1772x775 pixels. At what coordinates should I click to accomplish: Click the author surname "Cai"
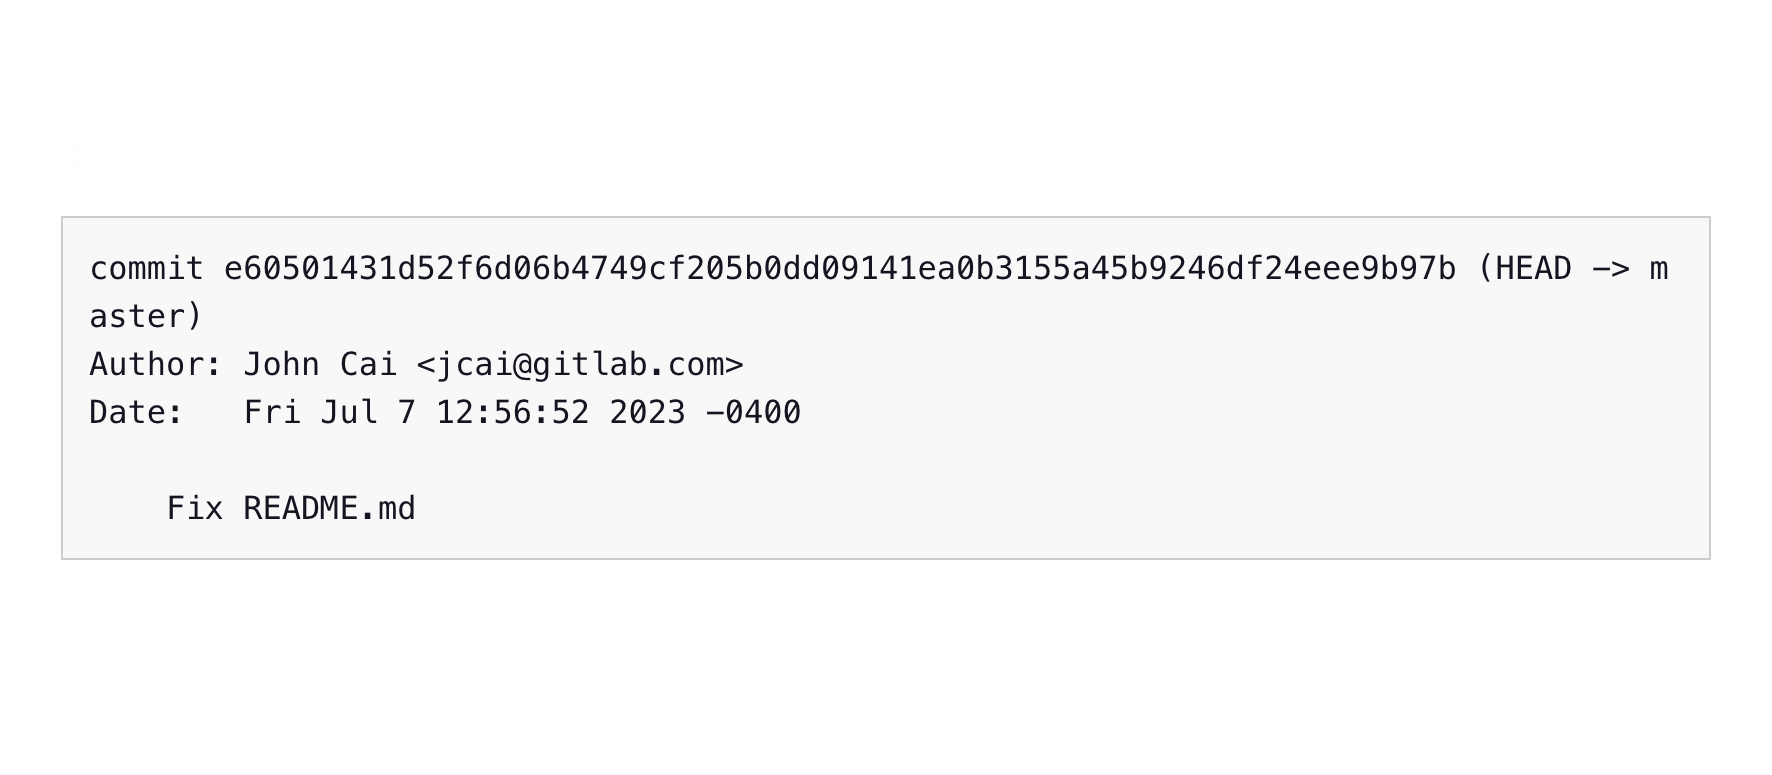pos(368,365)
